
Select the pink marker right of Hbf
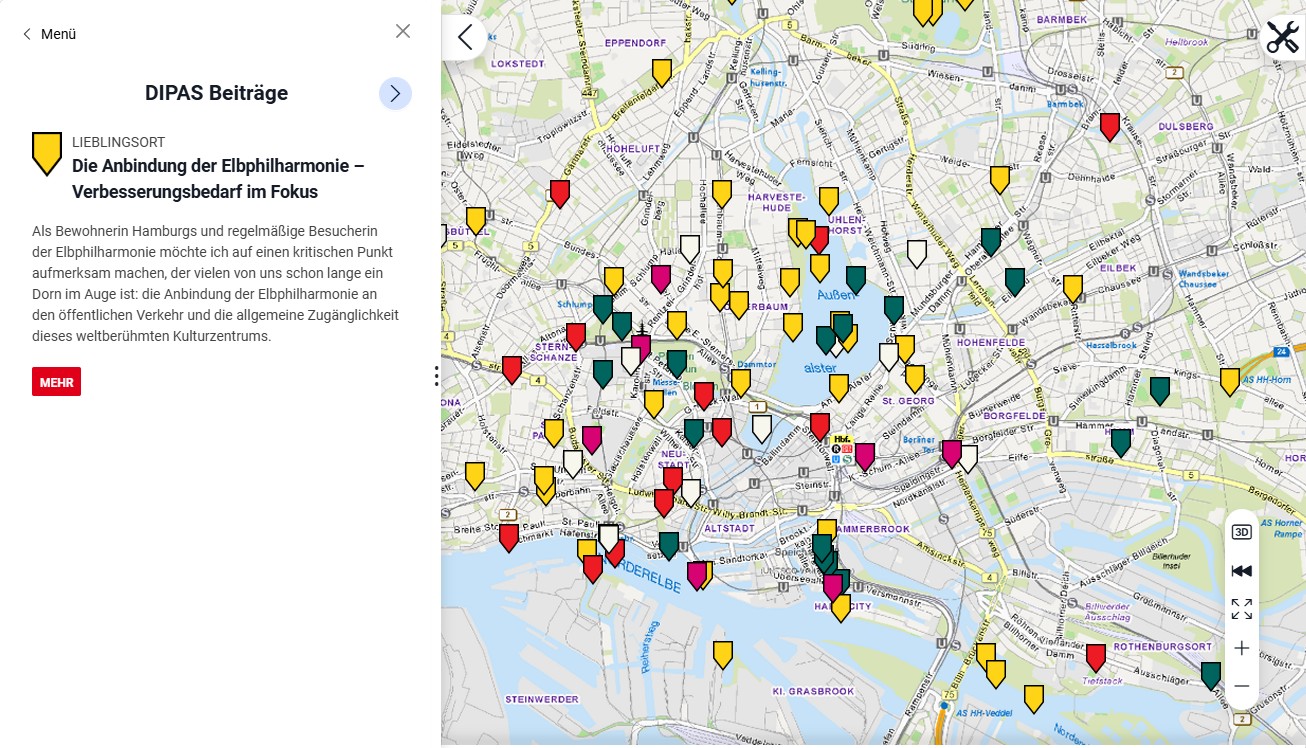[865, 457]
